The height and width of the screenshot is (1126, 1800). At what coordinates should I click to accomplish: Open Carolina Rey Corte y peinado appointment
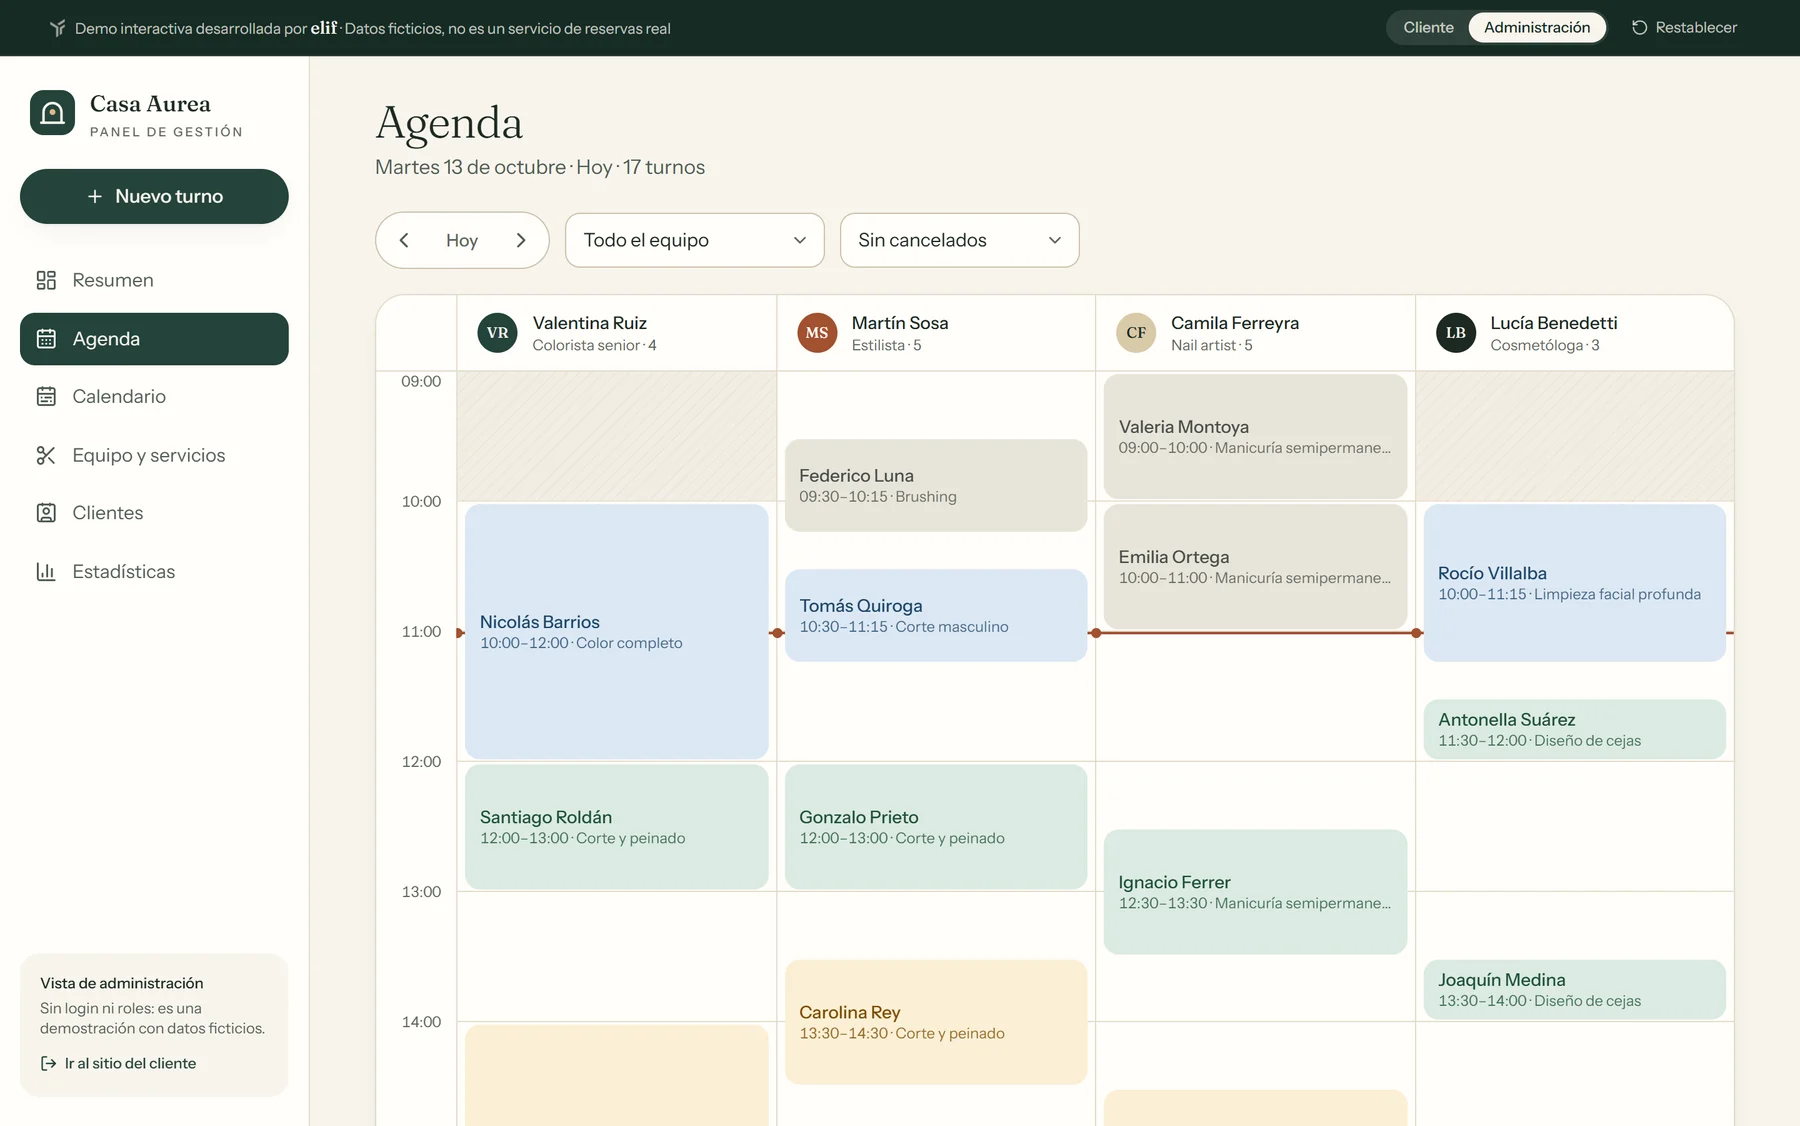click(x=936, y=1022)
